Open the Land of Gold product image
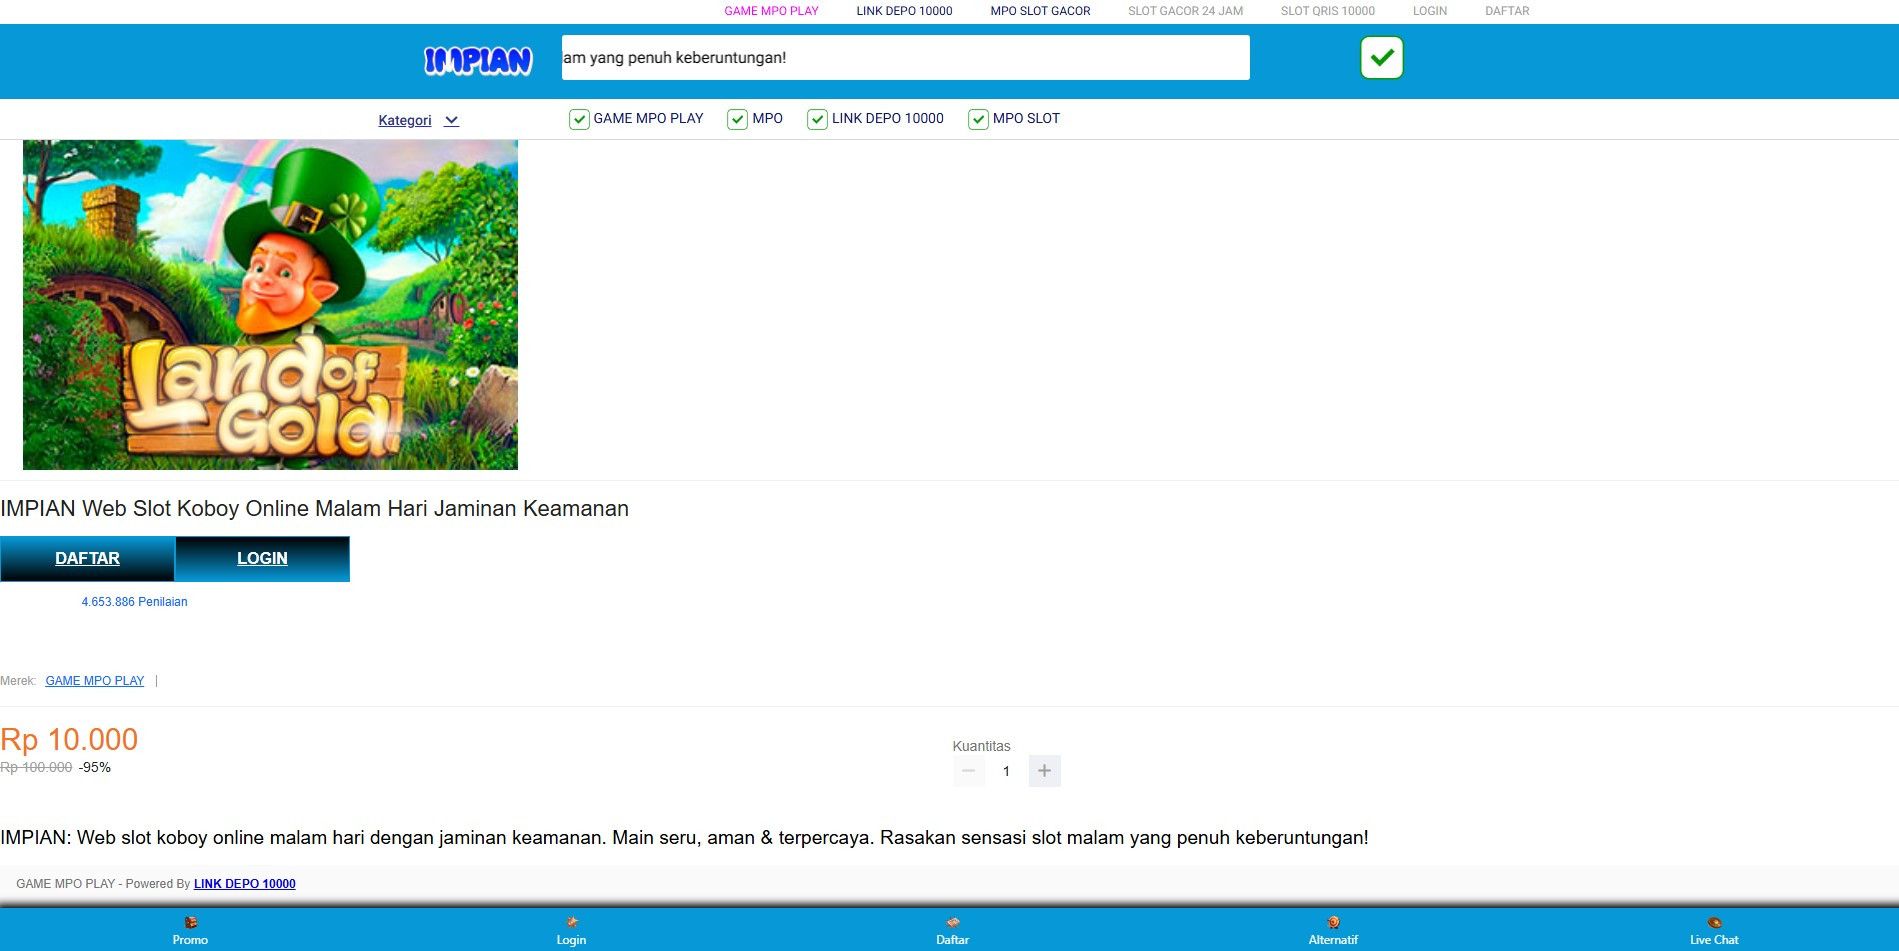1899x951 pixels. (270, 305)
